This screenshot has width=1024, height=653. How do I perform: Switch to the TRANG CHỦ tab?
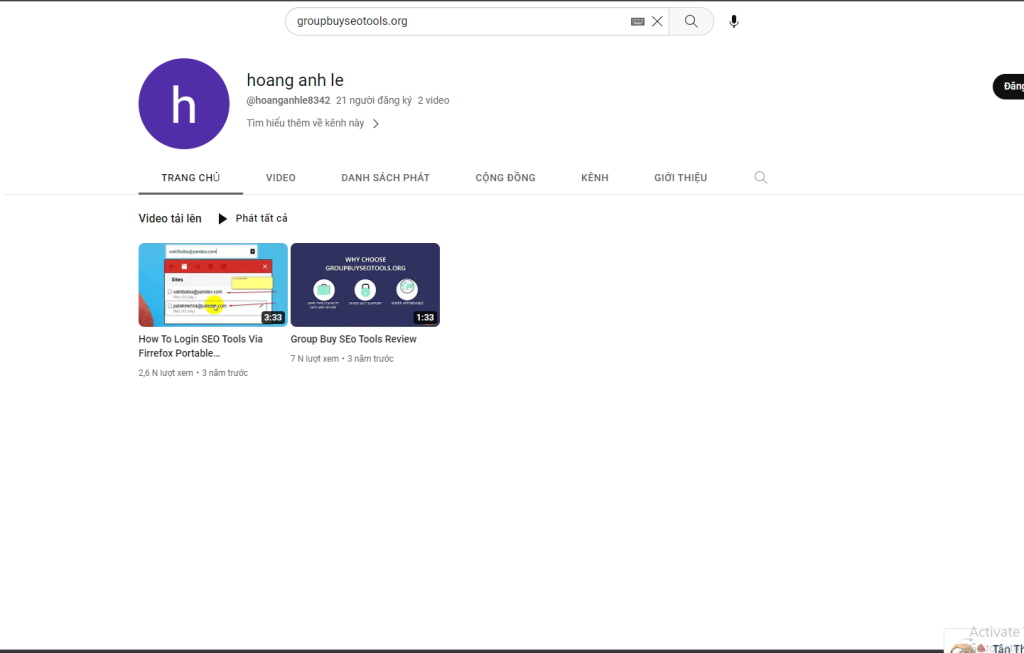pyautogui.click(x=191, y=178)
